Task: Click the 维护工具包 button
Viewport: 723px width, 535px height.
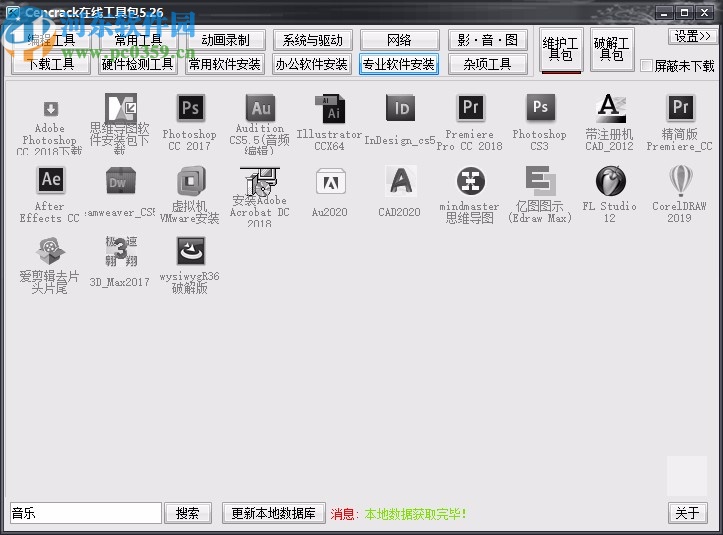Action: point(561,49)
